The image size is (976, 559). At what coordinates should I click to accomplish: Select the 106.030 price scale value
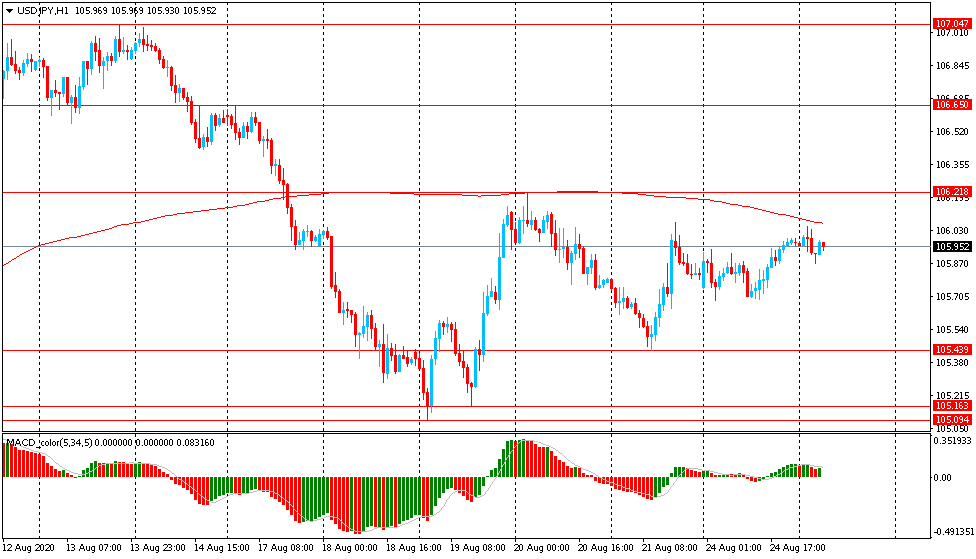pyautogui.click(x=952, y=231)
